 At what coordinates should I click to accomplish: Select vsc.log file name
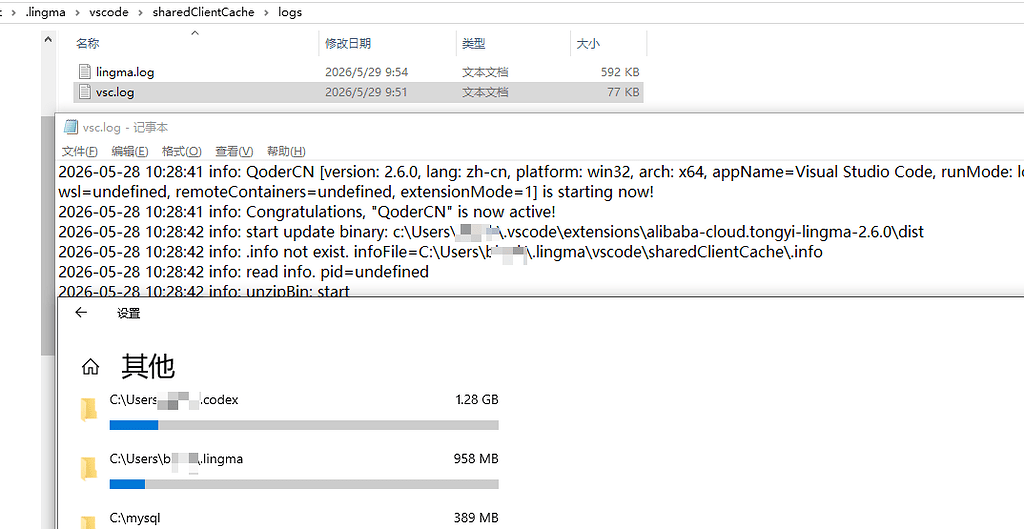pyautogui.click(x=115, y=92)
